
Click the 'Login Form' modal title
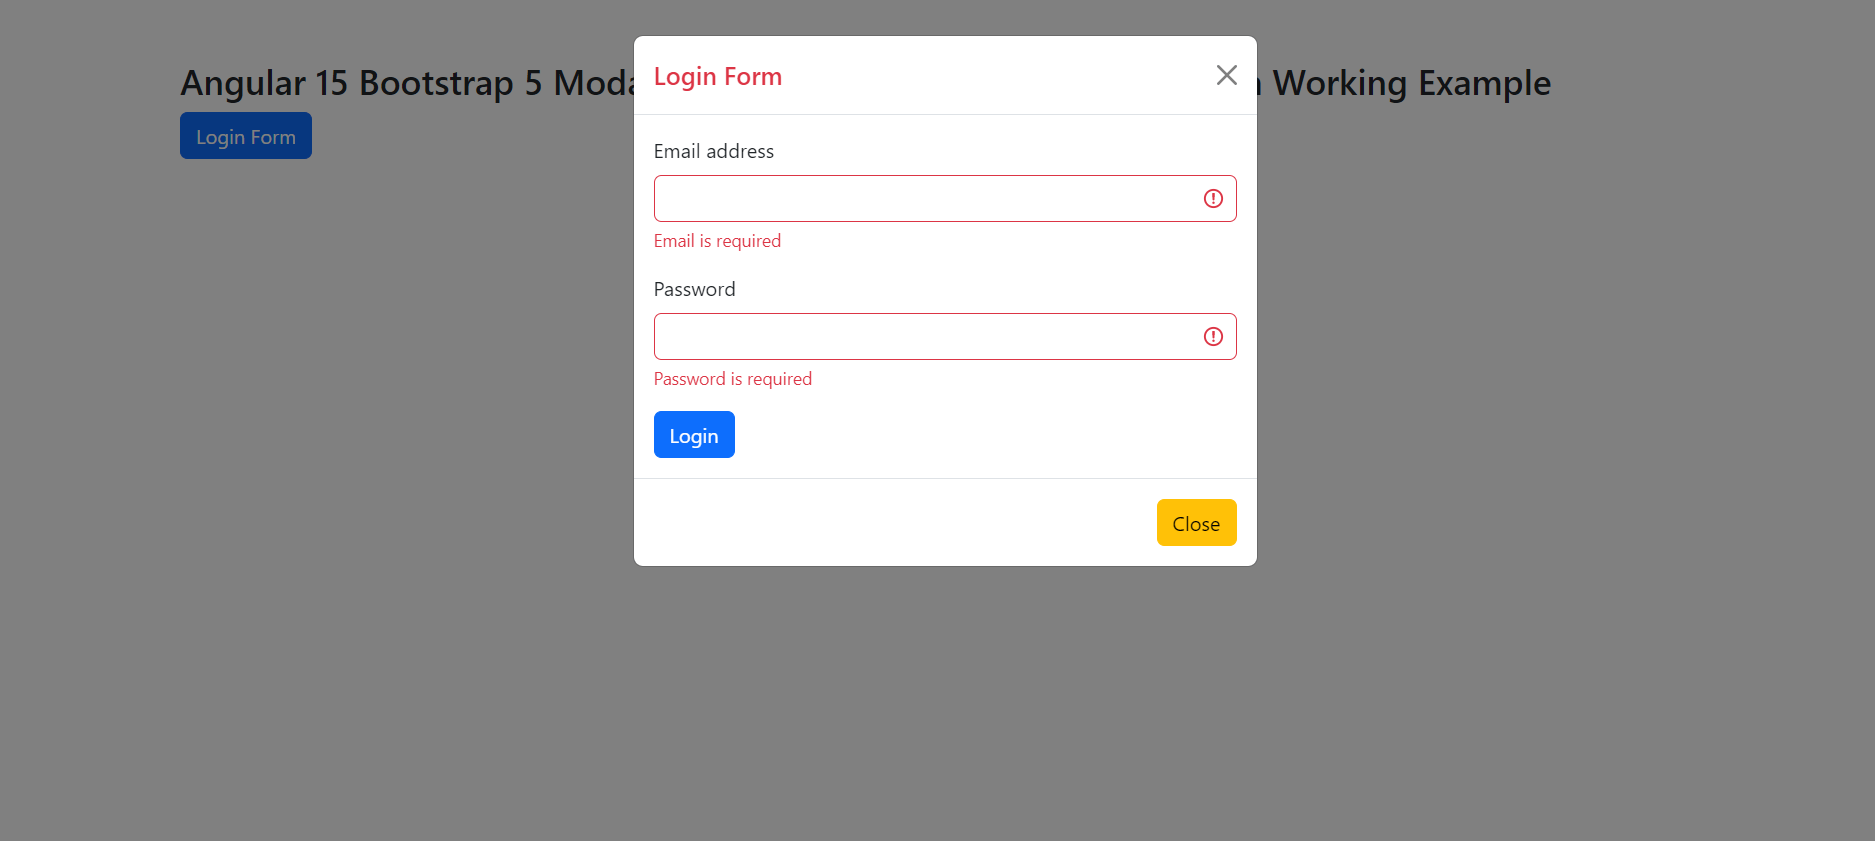pyautogui.click(x=718, y=76)
